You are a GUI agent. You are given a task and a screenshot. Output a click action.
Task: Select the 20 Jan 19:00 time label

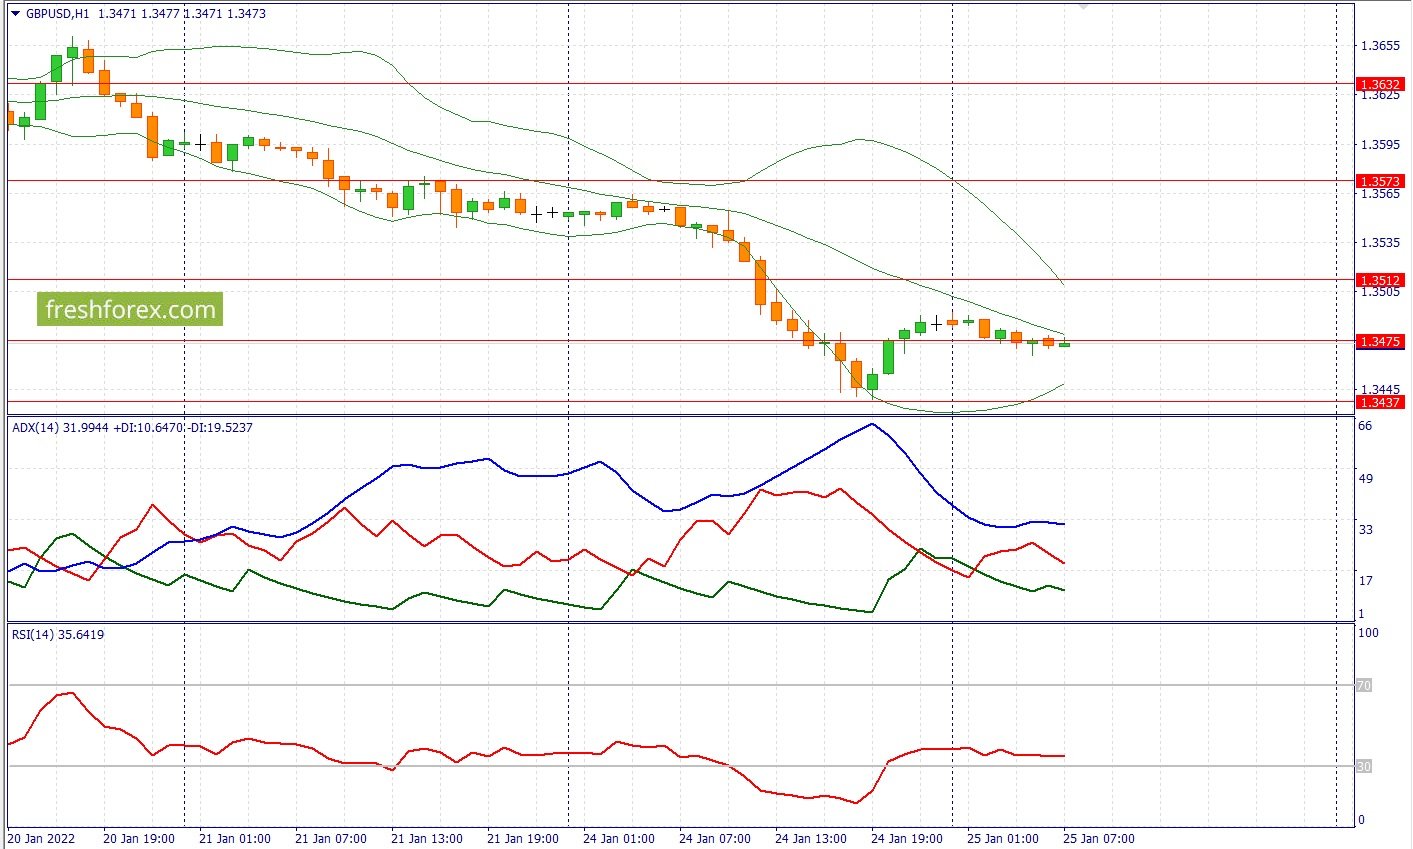pos(139,839)
